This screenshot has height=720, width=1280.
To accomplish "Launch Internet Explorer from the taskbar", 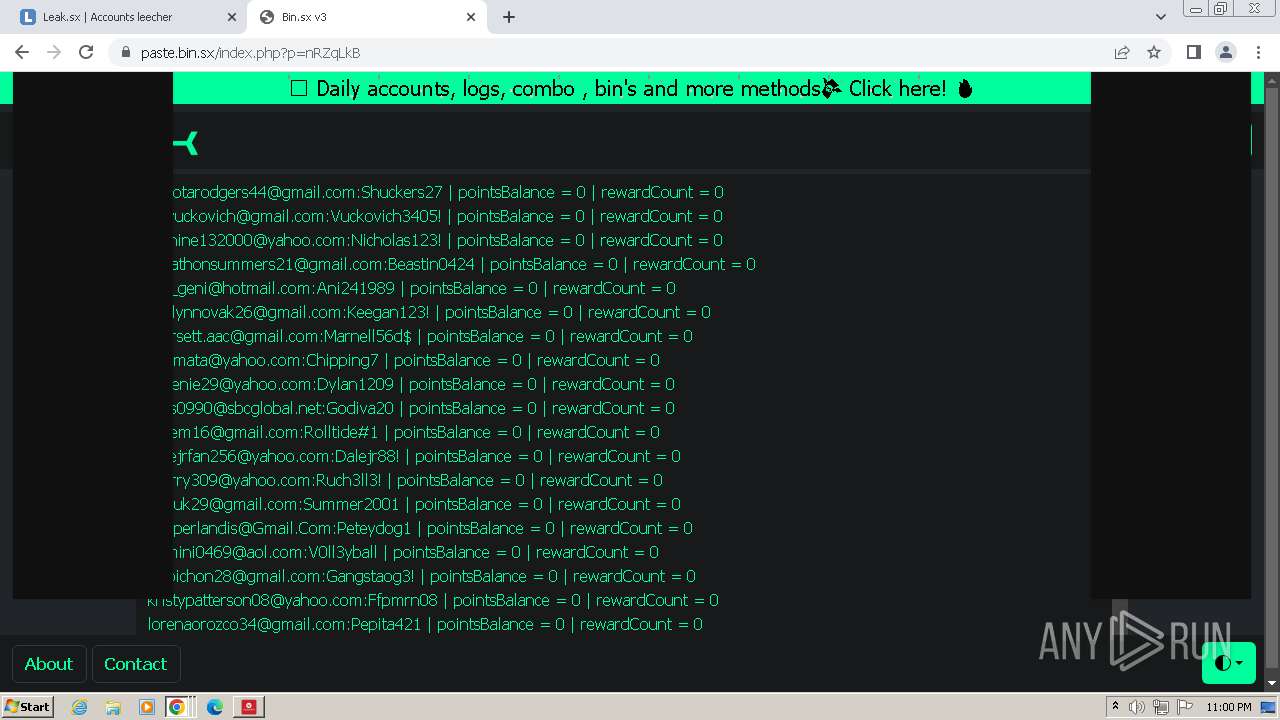I will pos(79,707).
